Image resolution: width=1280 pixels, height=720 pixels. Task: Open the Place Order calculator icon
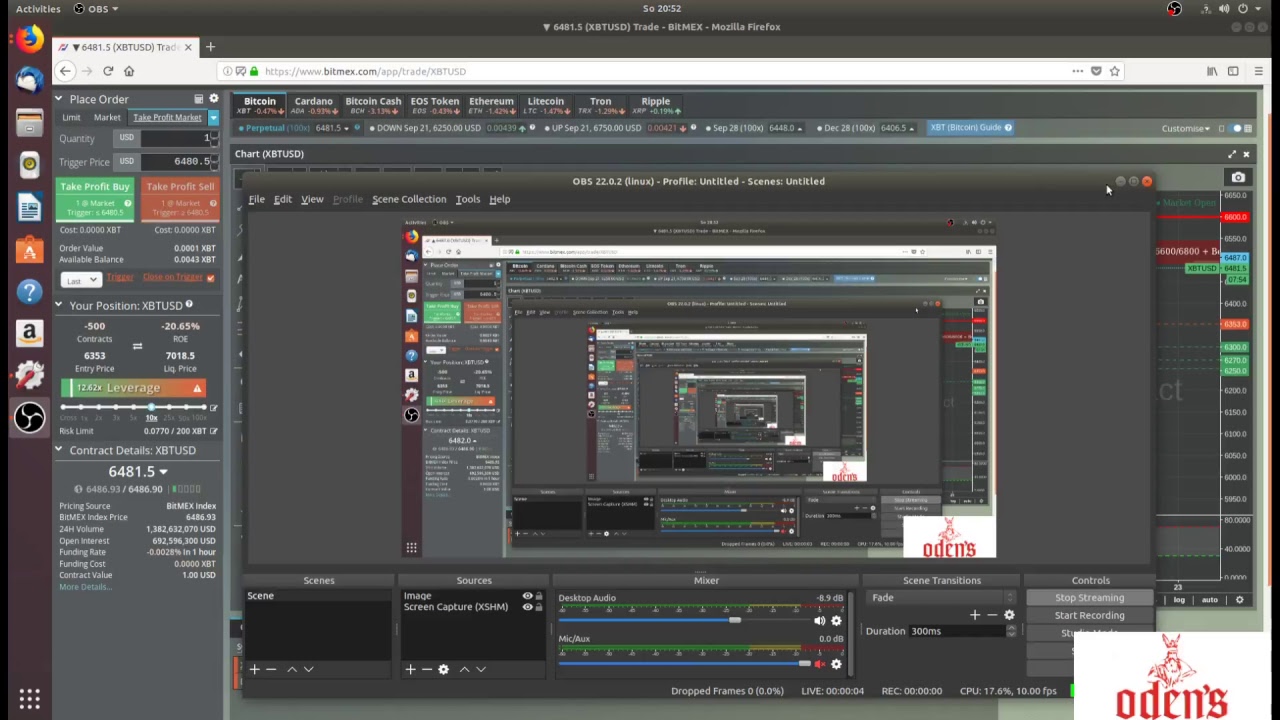[198, 99]
